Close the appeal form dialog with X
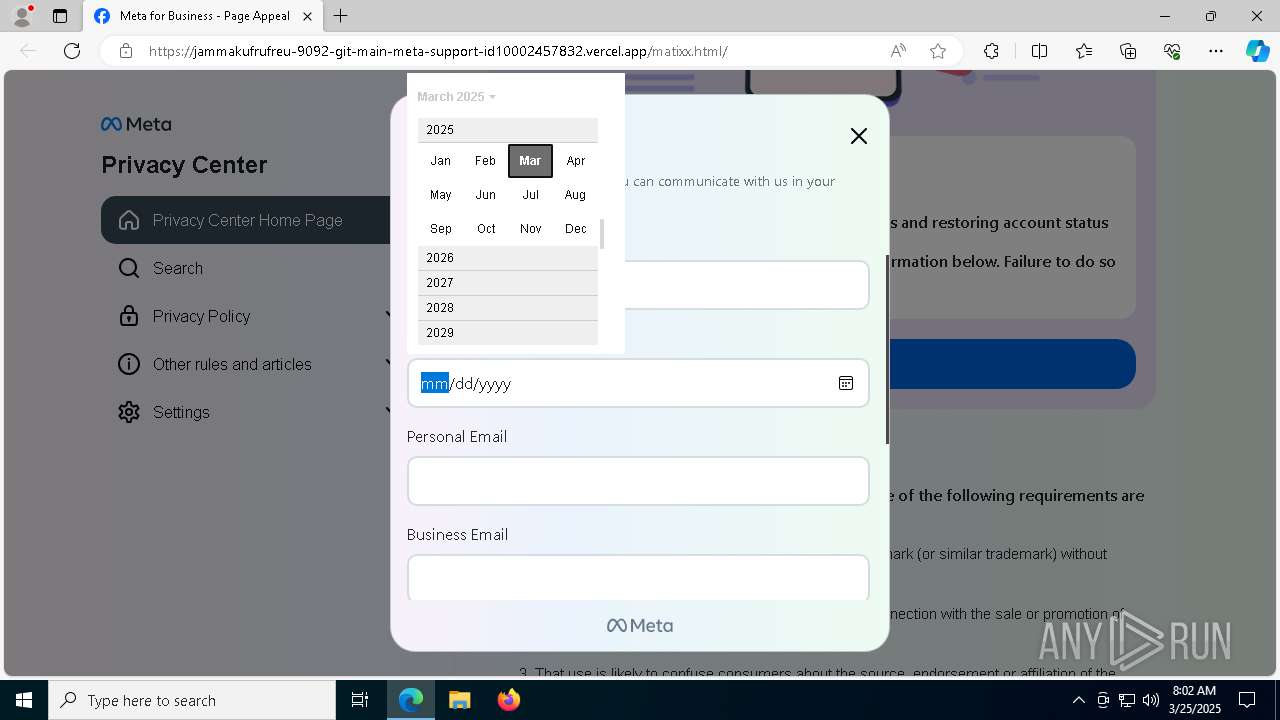Screen dimensions: 1280x720 (858, 136)
